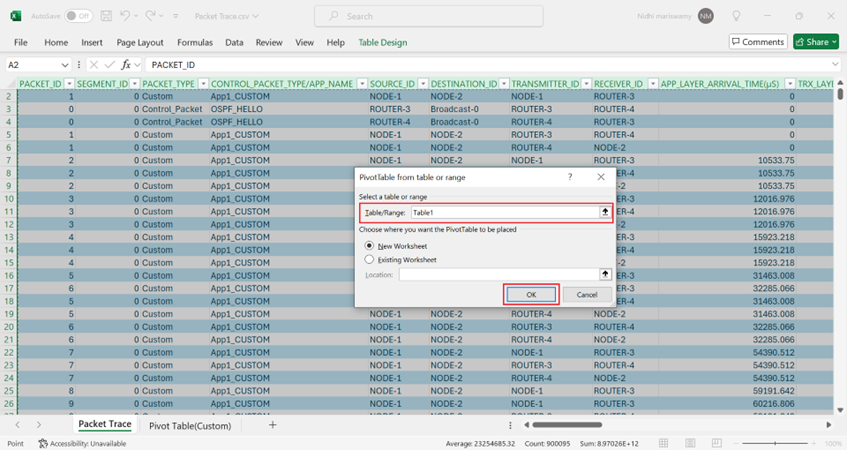The image size is (847, 450).
Task: Click the dialog Help question mark icon
Action: (x=570, y=177)
